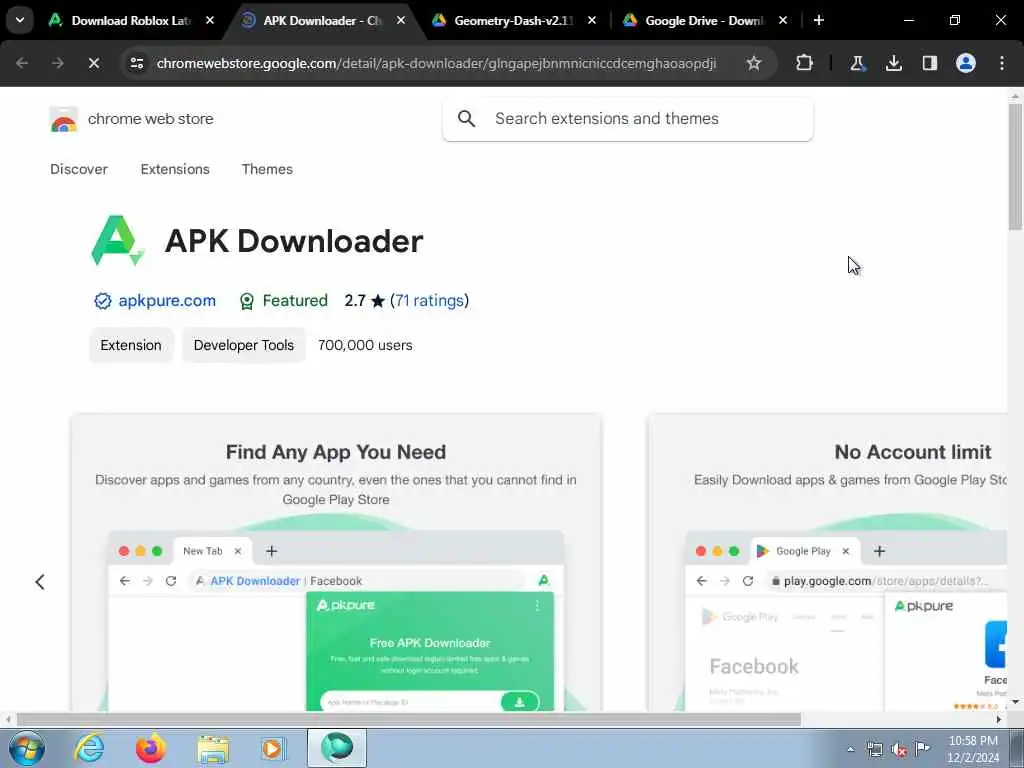The image size is (1024, 768).
Task: Switch to Google Drive - Download tab
Action: point(705,20)
